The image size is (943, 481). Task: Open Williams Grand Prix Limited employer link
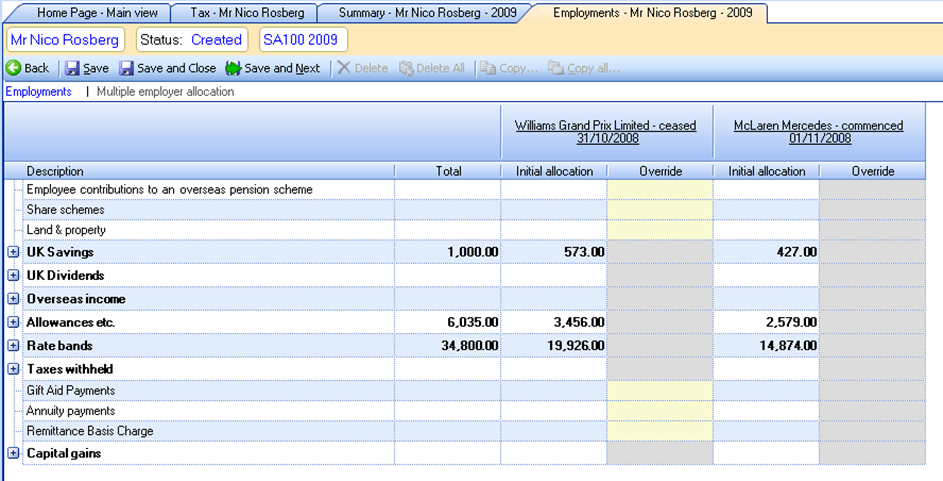(x=606, y=132)
